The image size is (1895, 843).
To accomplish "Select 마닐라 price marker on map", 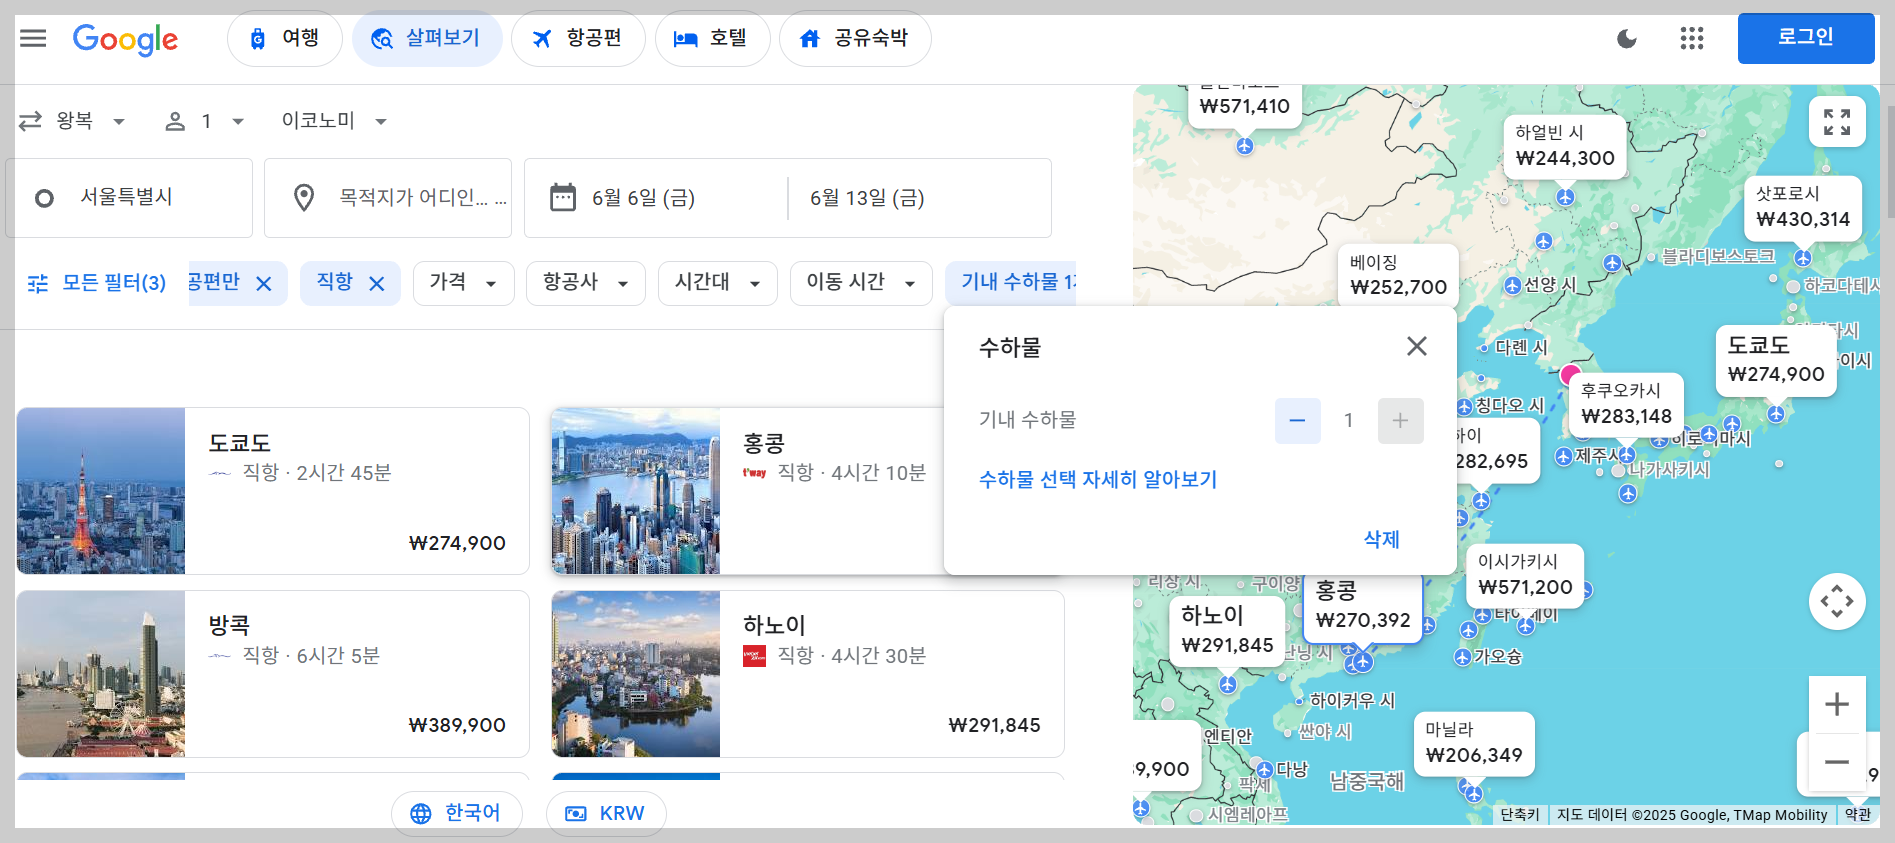I will coord(1474,744).
